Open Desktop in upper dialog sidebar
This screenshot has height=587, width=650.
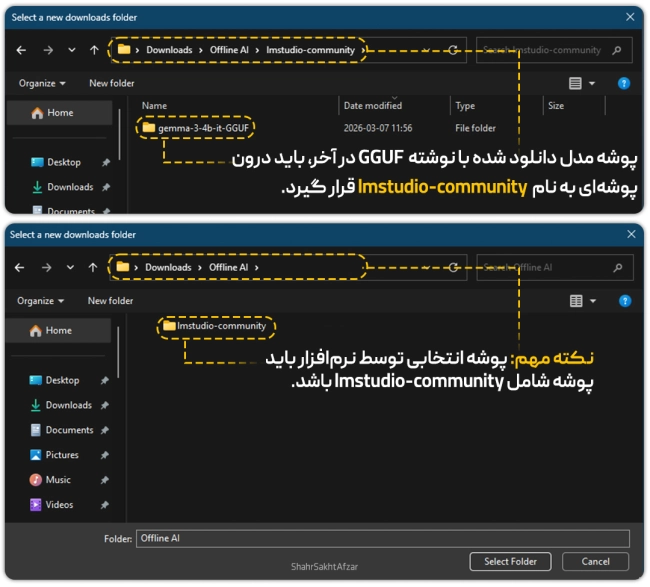63,162
